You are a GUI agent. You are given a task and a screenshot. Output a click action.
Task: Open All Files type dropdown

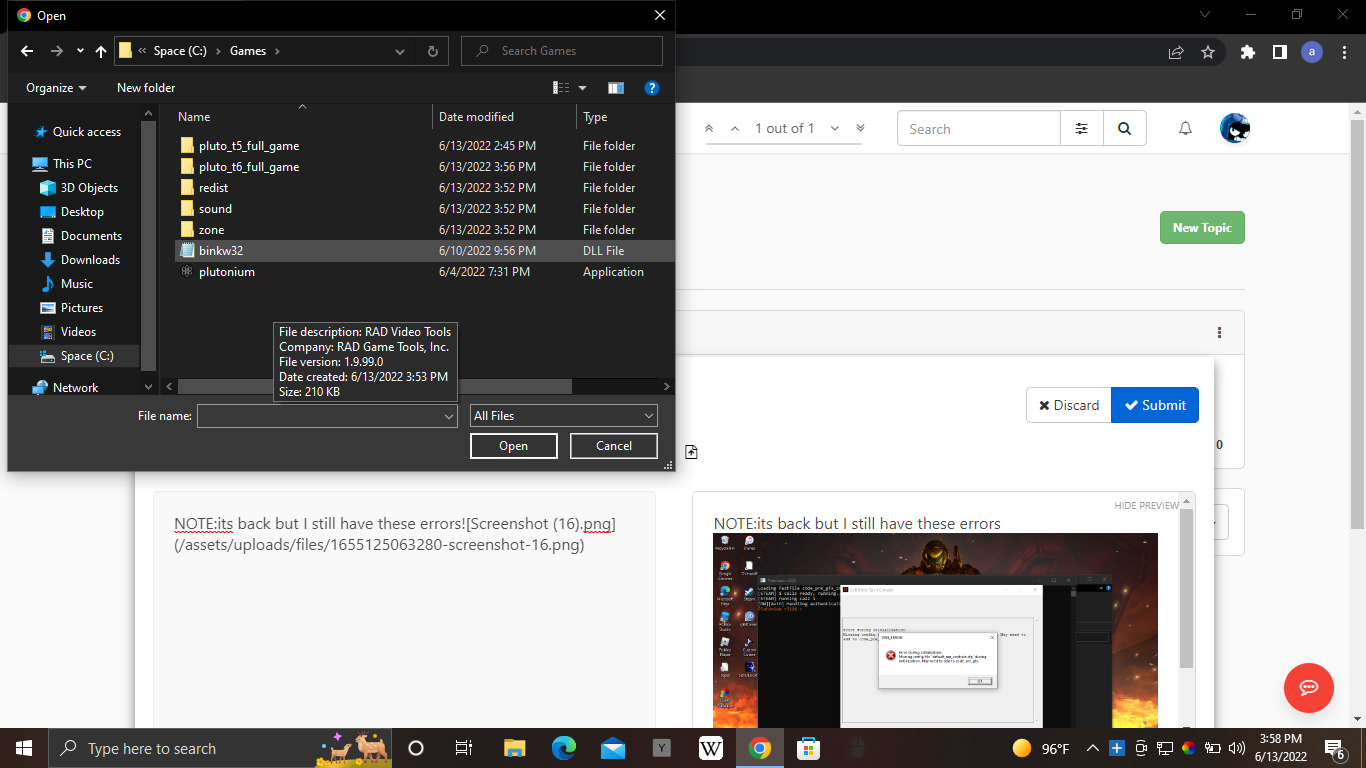coord(564,416)
